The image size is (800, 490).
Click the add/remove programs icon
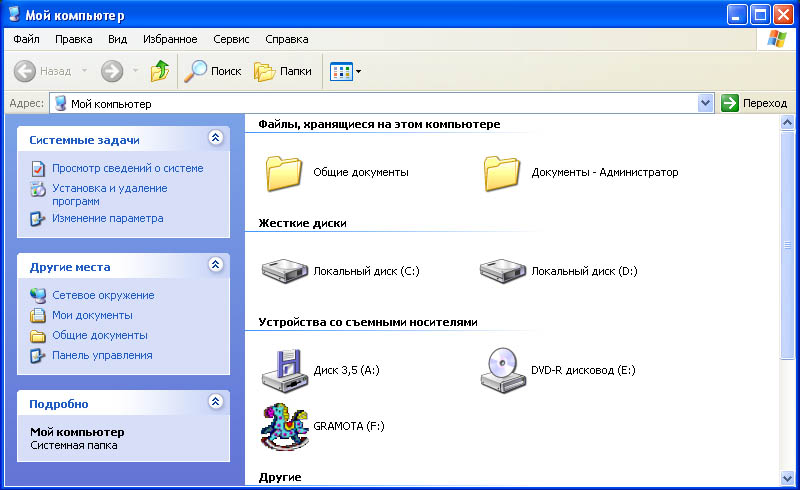tap(38, 189)
